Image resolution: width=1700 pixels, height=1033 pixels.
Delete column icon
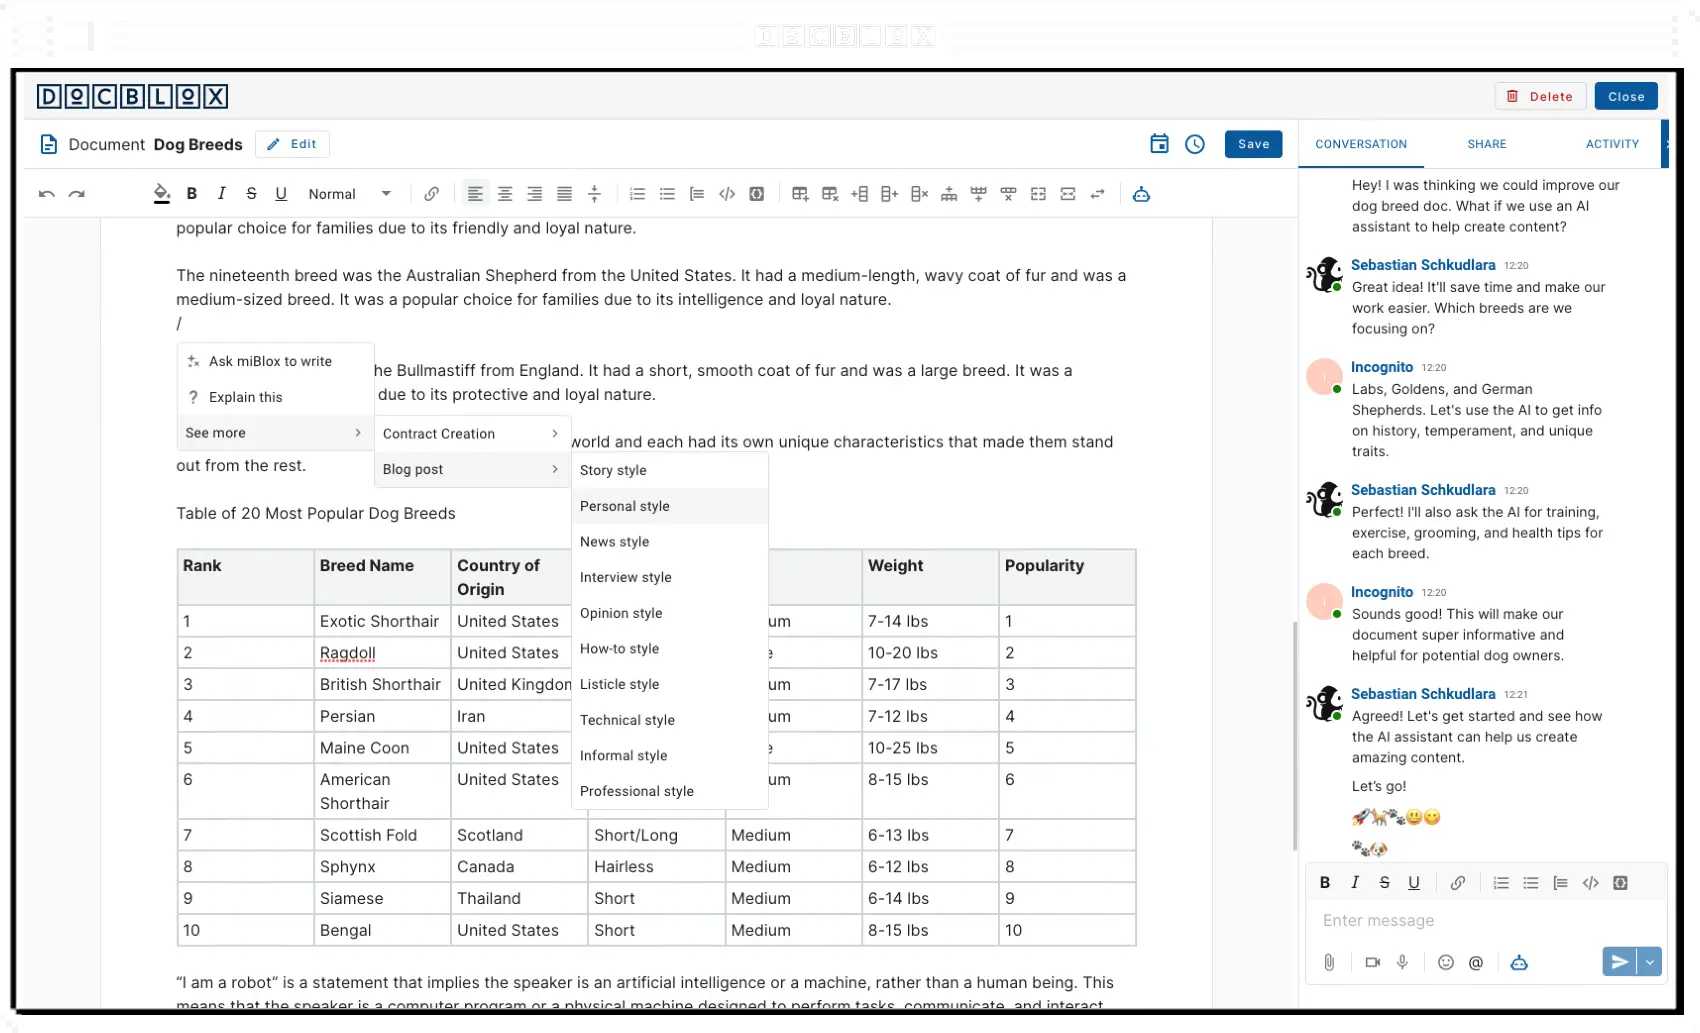[919, 194]
